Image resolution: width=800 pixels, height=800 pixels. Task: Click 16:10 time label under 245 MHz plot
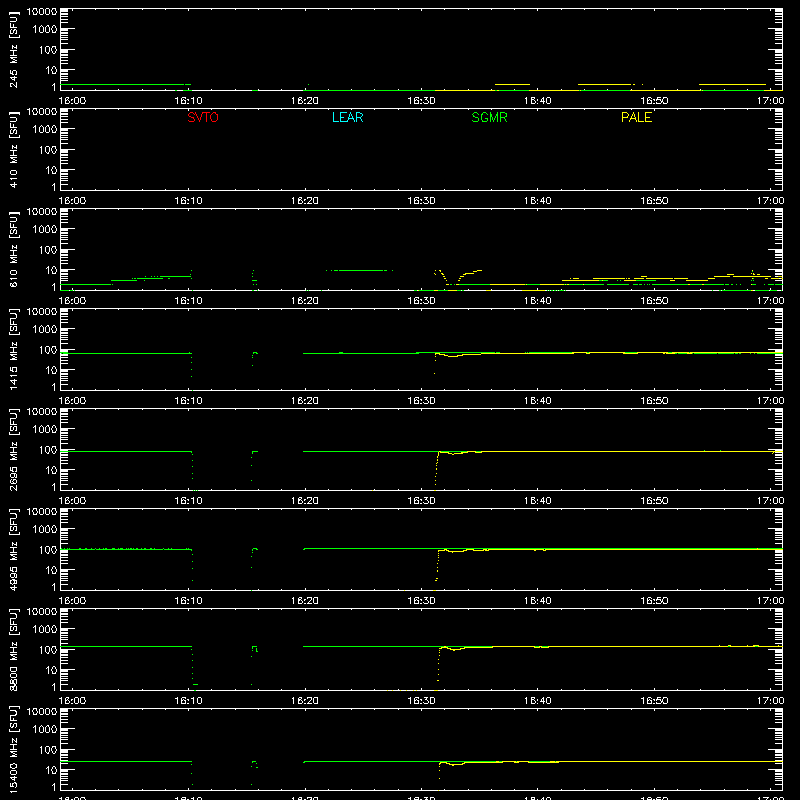coord(188,101)
